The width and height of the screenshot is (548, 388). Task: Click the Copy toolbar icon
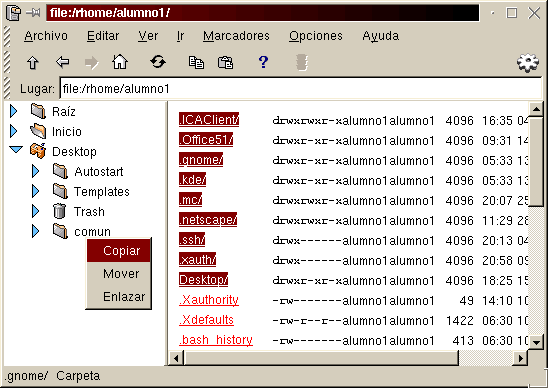coord(196,63)
